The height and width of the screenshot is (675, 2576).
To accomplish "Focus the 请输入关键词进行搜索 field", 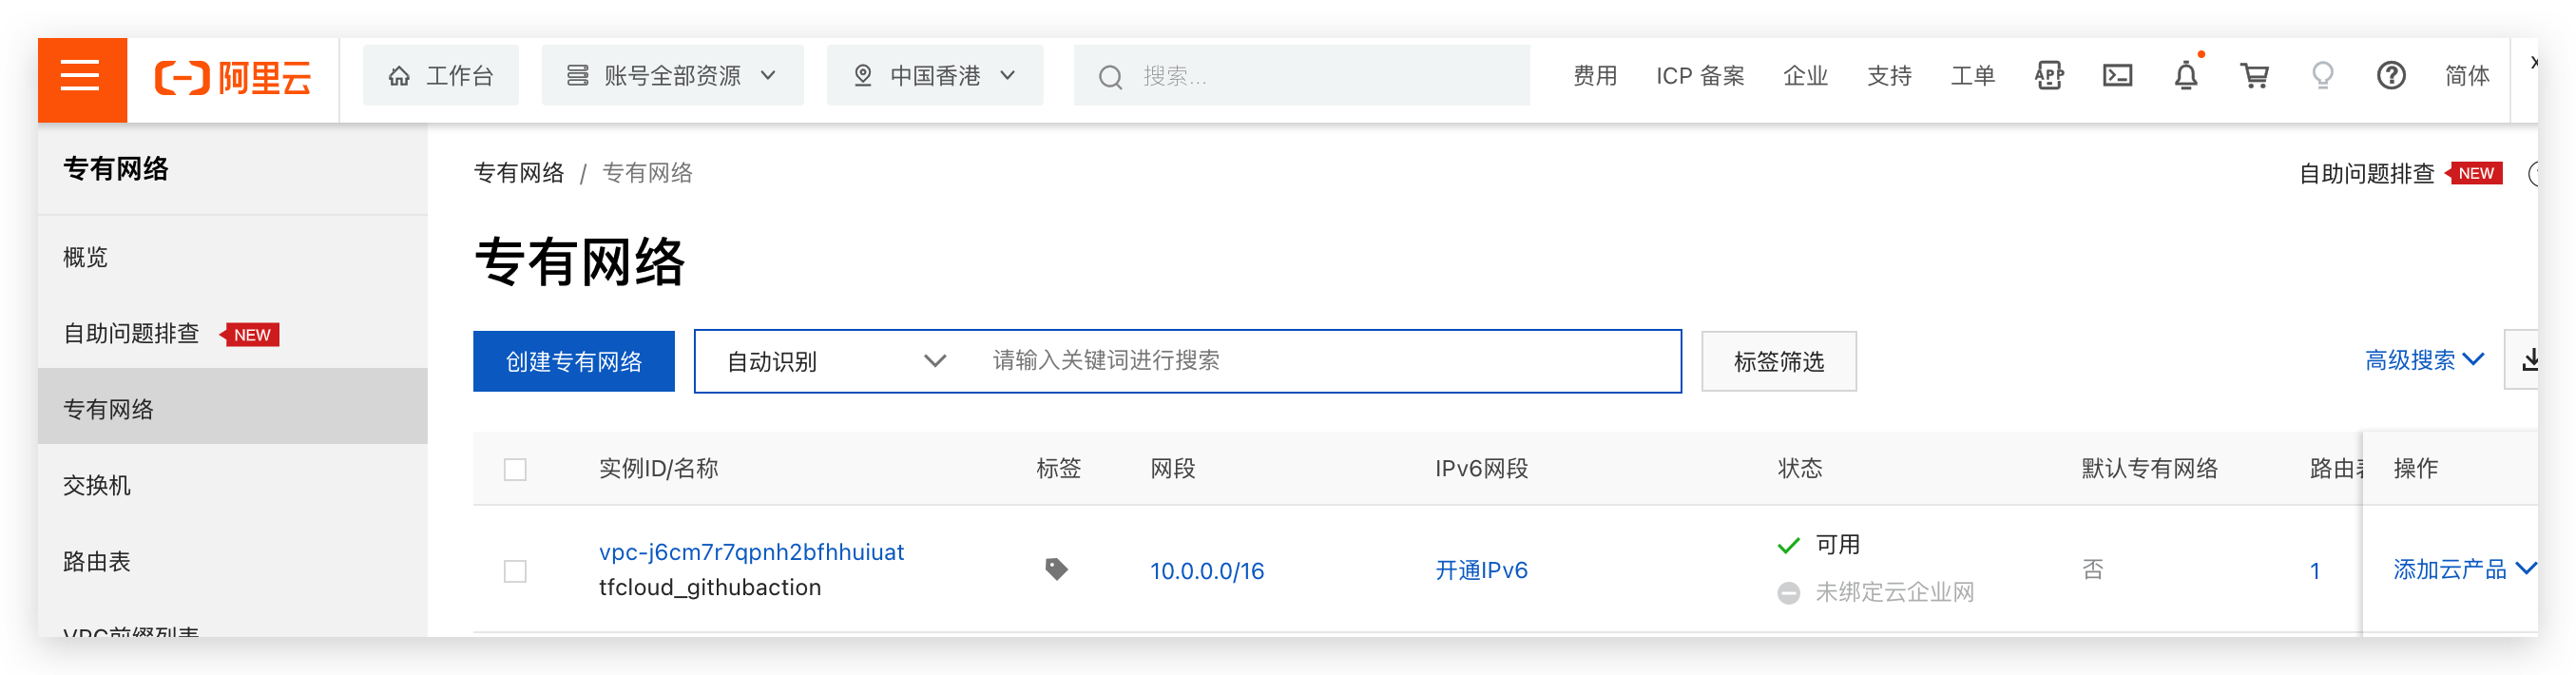I will coord(1327,361).
